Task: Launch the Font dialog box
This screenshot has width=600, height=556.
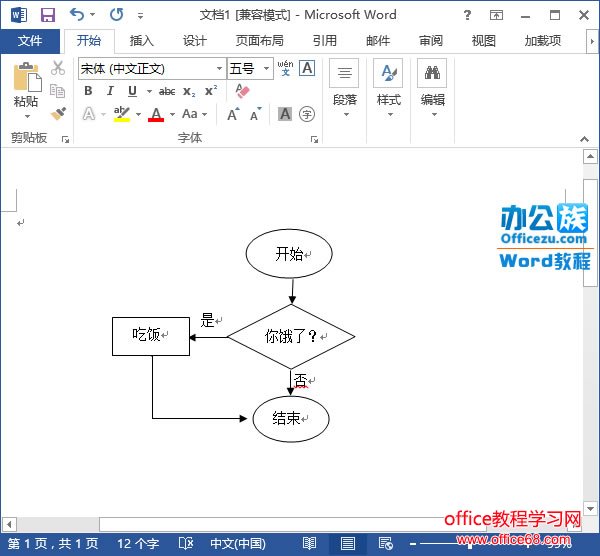Action: [315, 139]
